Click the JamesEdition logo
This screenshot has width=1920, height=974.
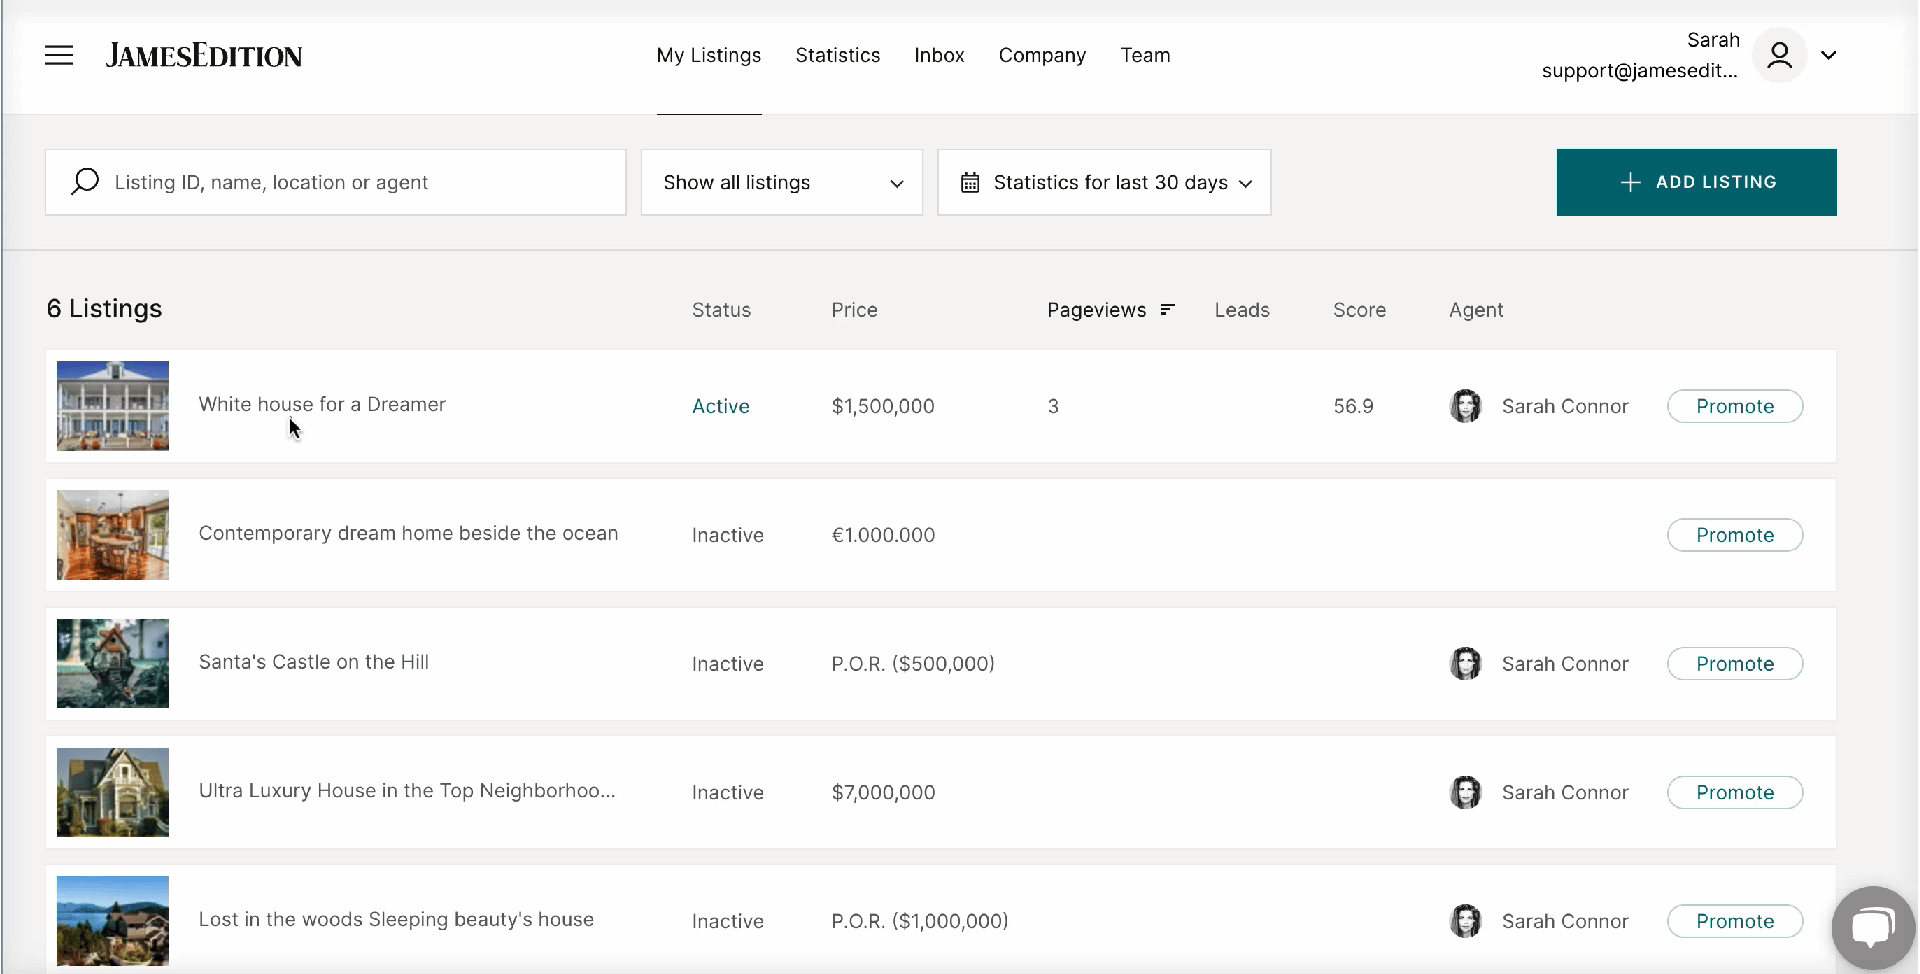[x=204, y=55]
